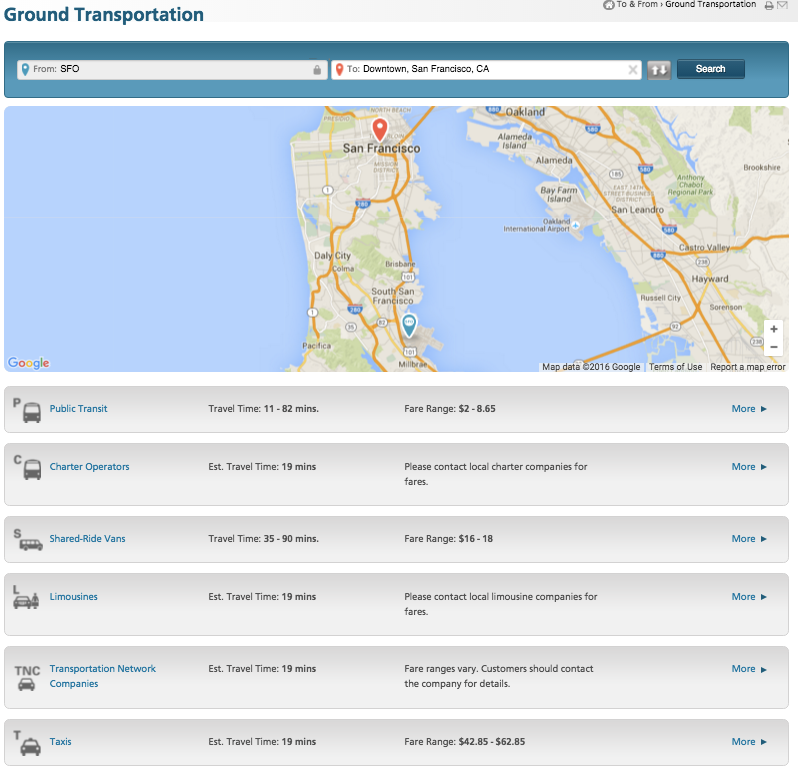Click the To & From breadcrumb link

[x=637, y=5]
